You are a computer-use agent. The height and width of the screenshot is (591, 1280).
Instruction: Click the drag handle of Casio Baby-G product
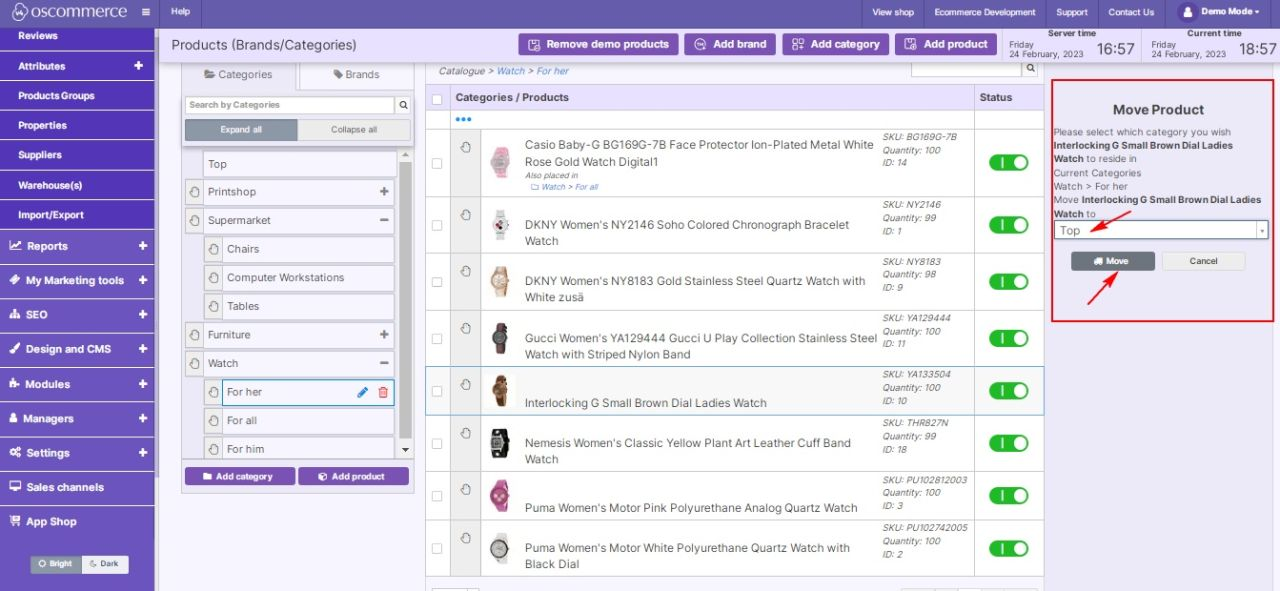point(466,147)
